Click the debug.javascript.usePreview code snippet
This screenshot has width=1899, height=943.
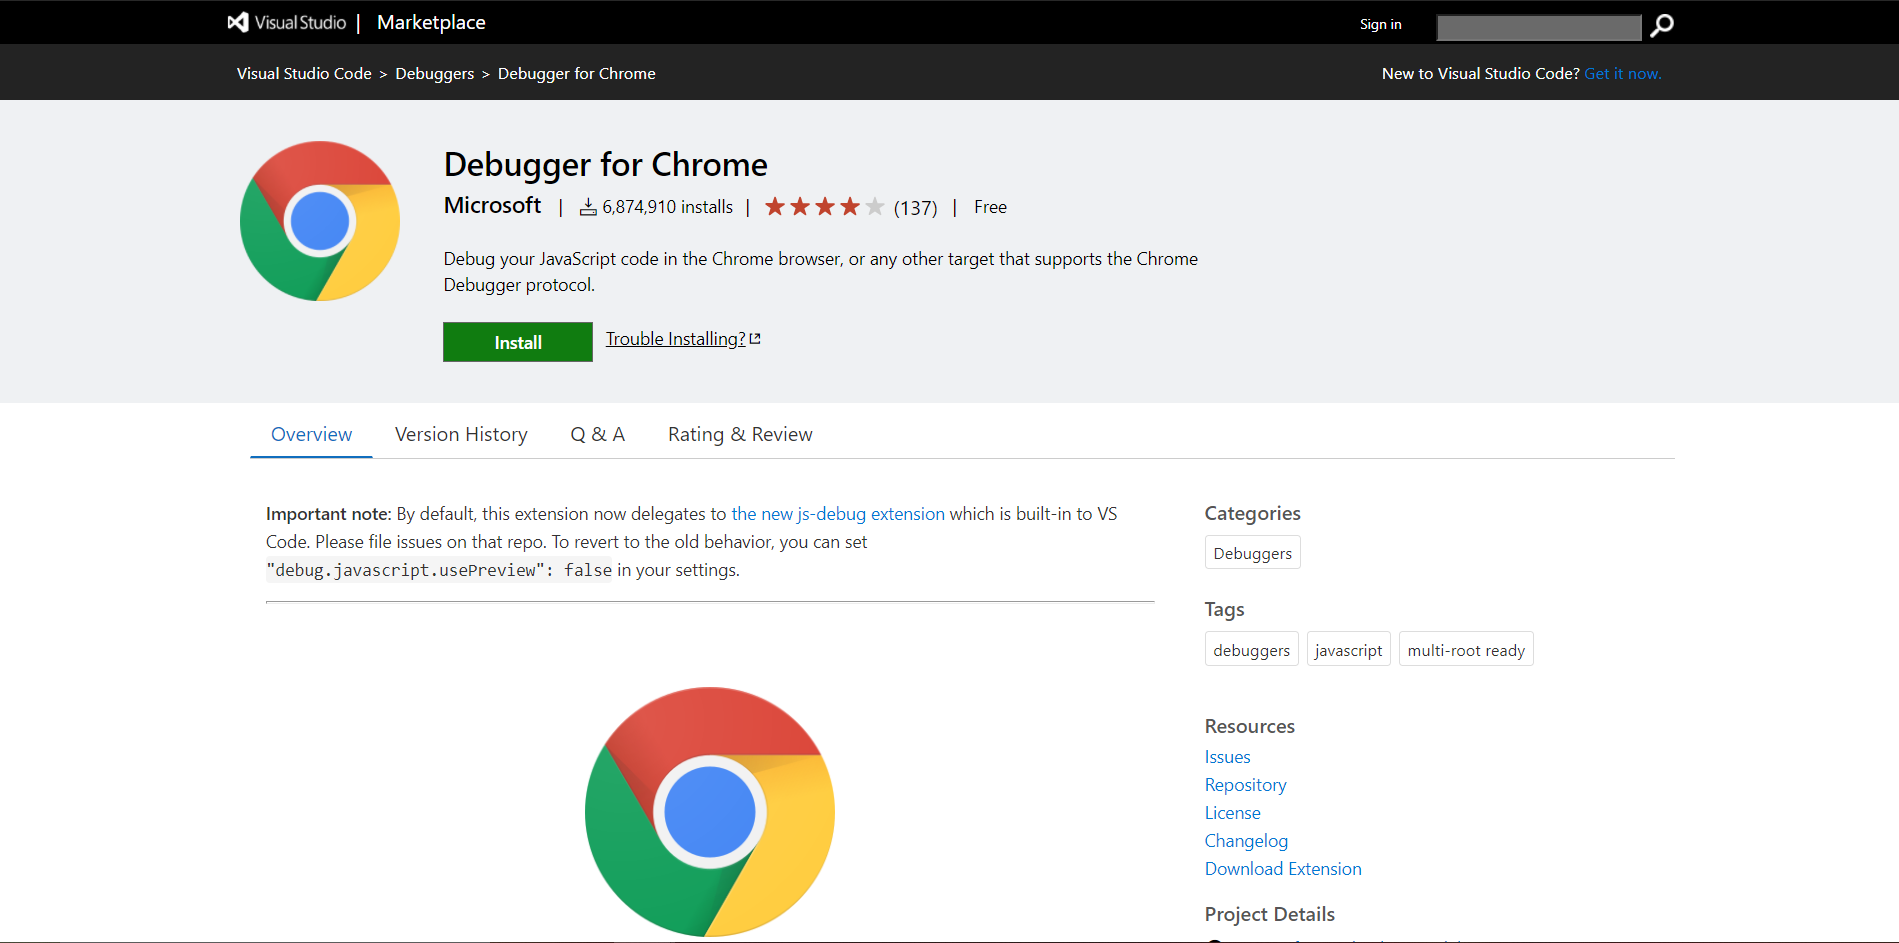click(439, 570)
